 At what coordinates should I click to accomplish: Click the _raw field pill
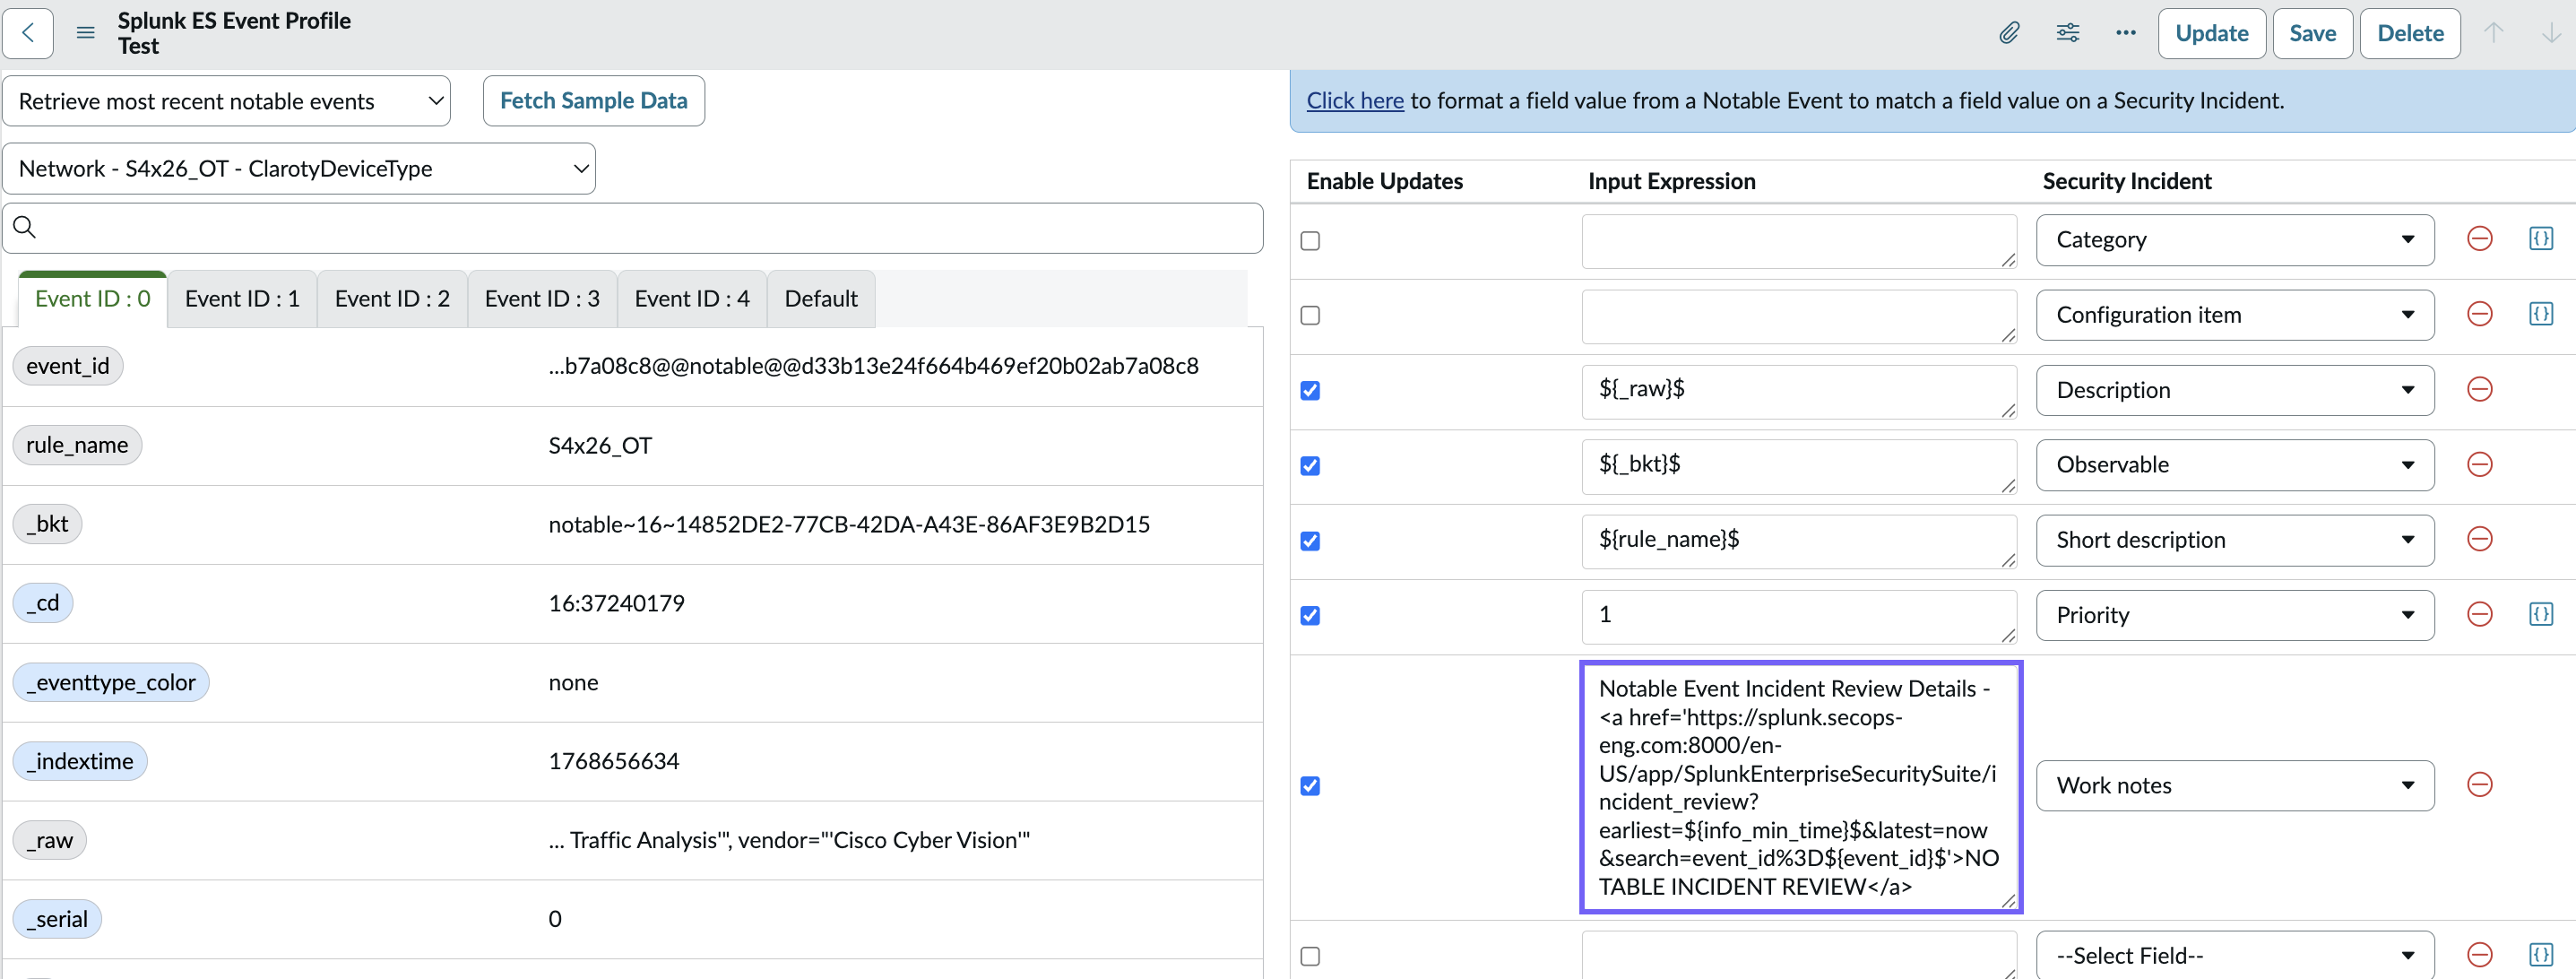[x=50, y=840]
